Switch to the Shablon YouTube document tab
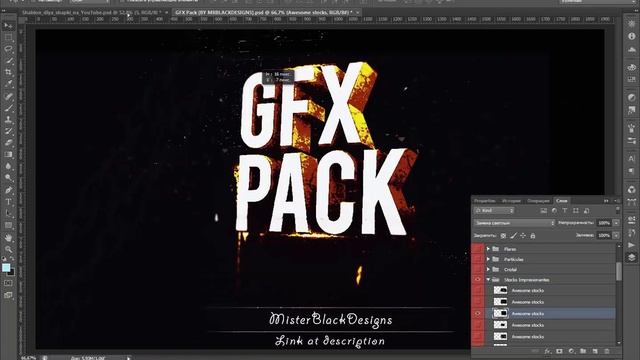Screen dimensions: 640x360 click(95, 13)
